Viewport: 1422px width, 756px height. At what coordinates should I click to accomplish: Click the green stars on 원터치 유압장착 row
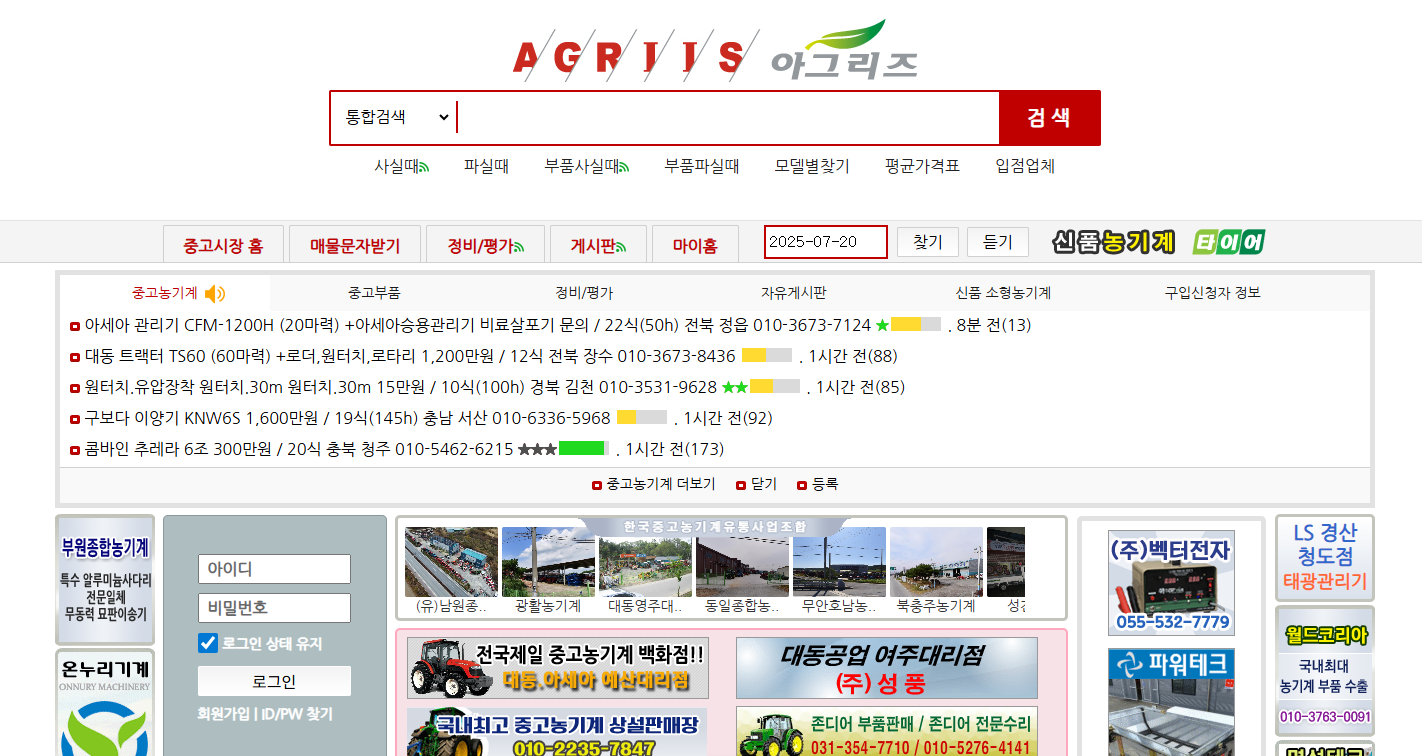735,387
